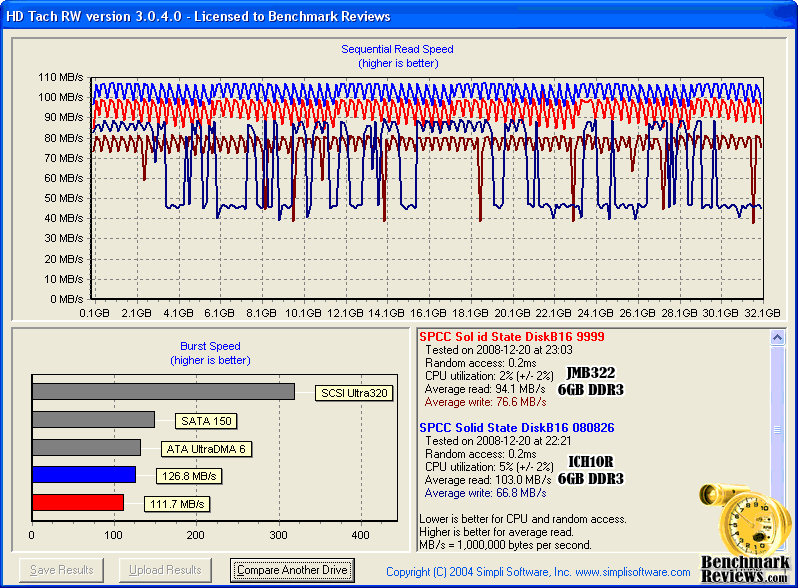Click Compare Another Drive button
Image resolution: width=798 pixels, height=588 pixels.
pyautogui.click(x=292, y=570)
